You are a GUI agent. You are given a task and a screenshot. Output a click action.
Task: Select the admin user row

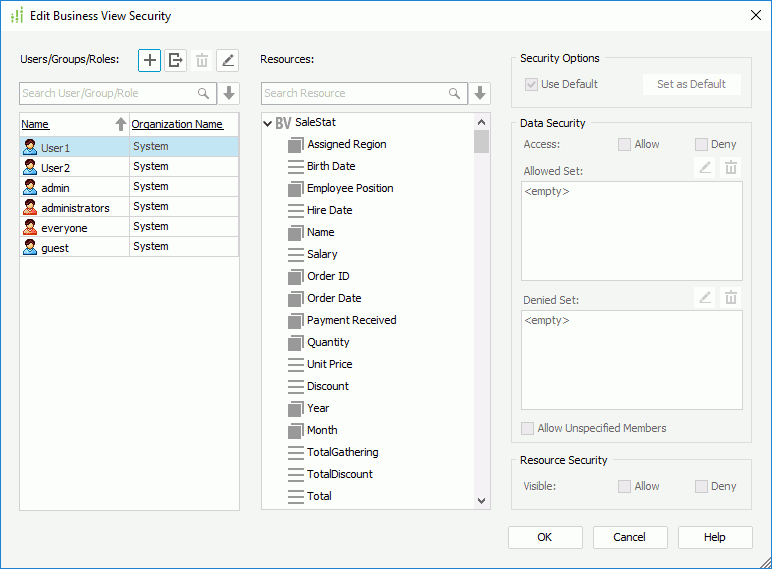(56, 187)
